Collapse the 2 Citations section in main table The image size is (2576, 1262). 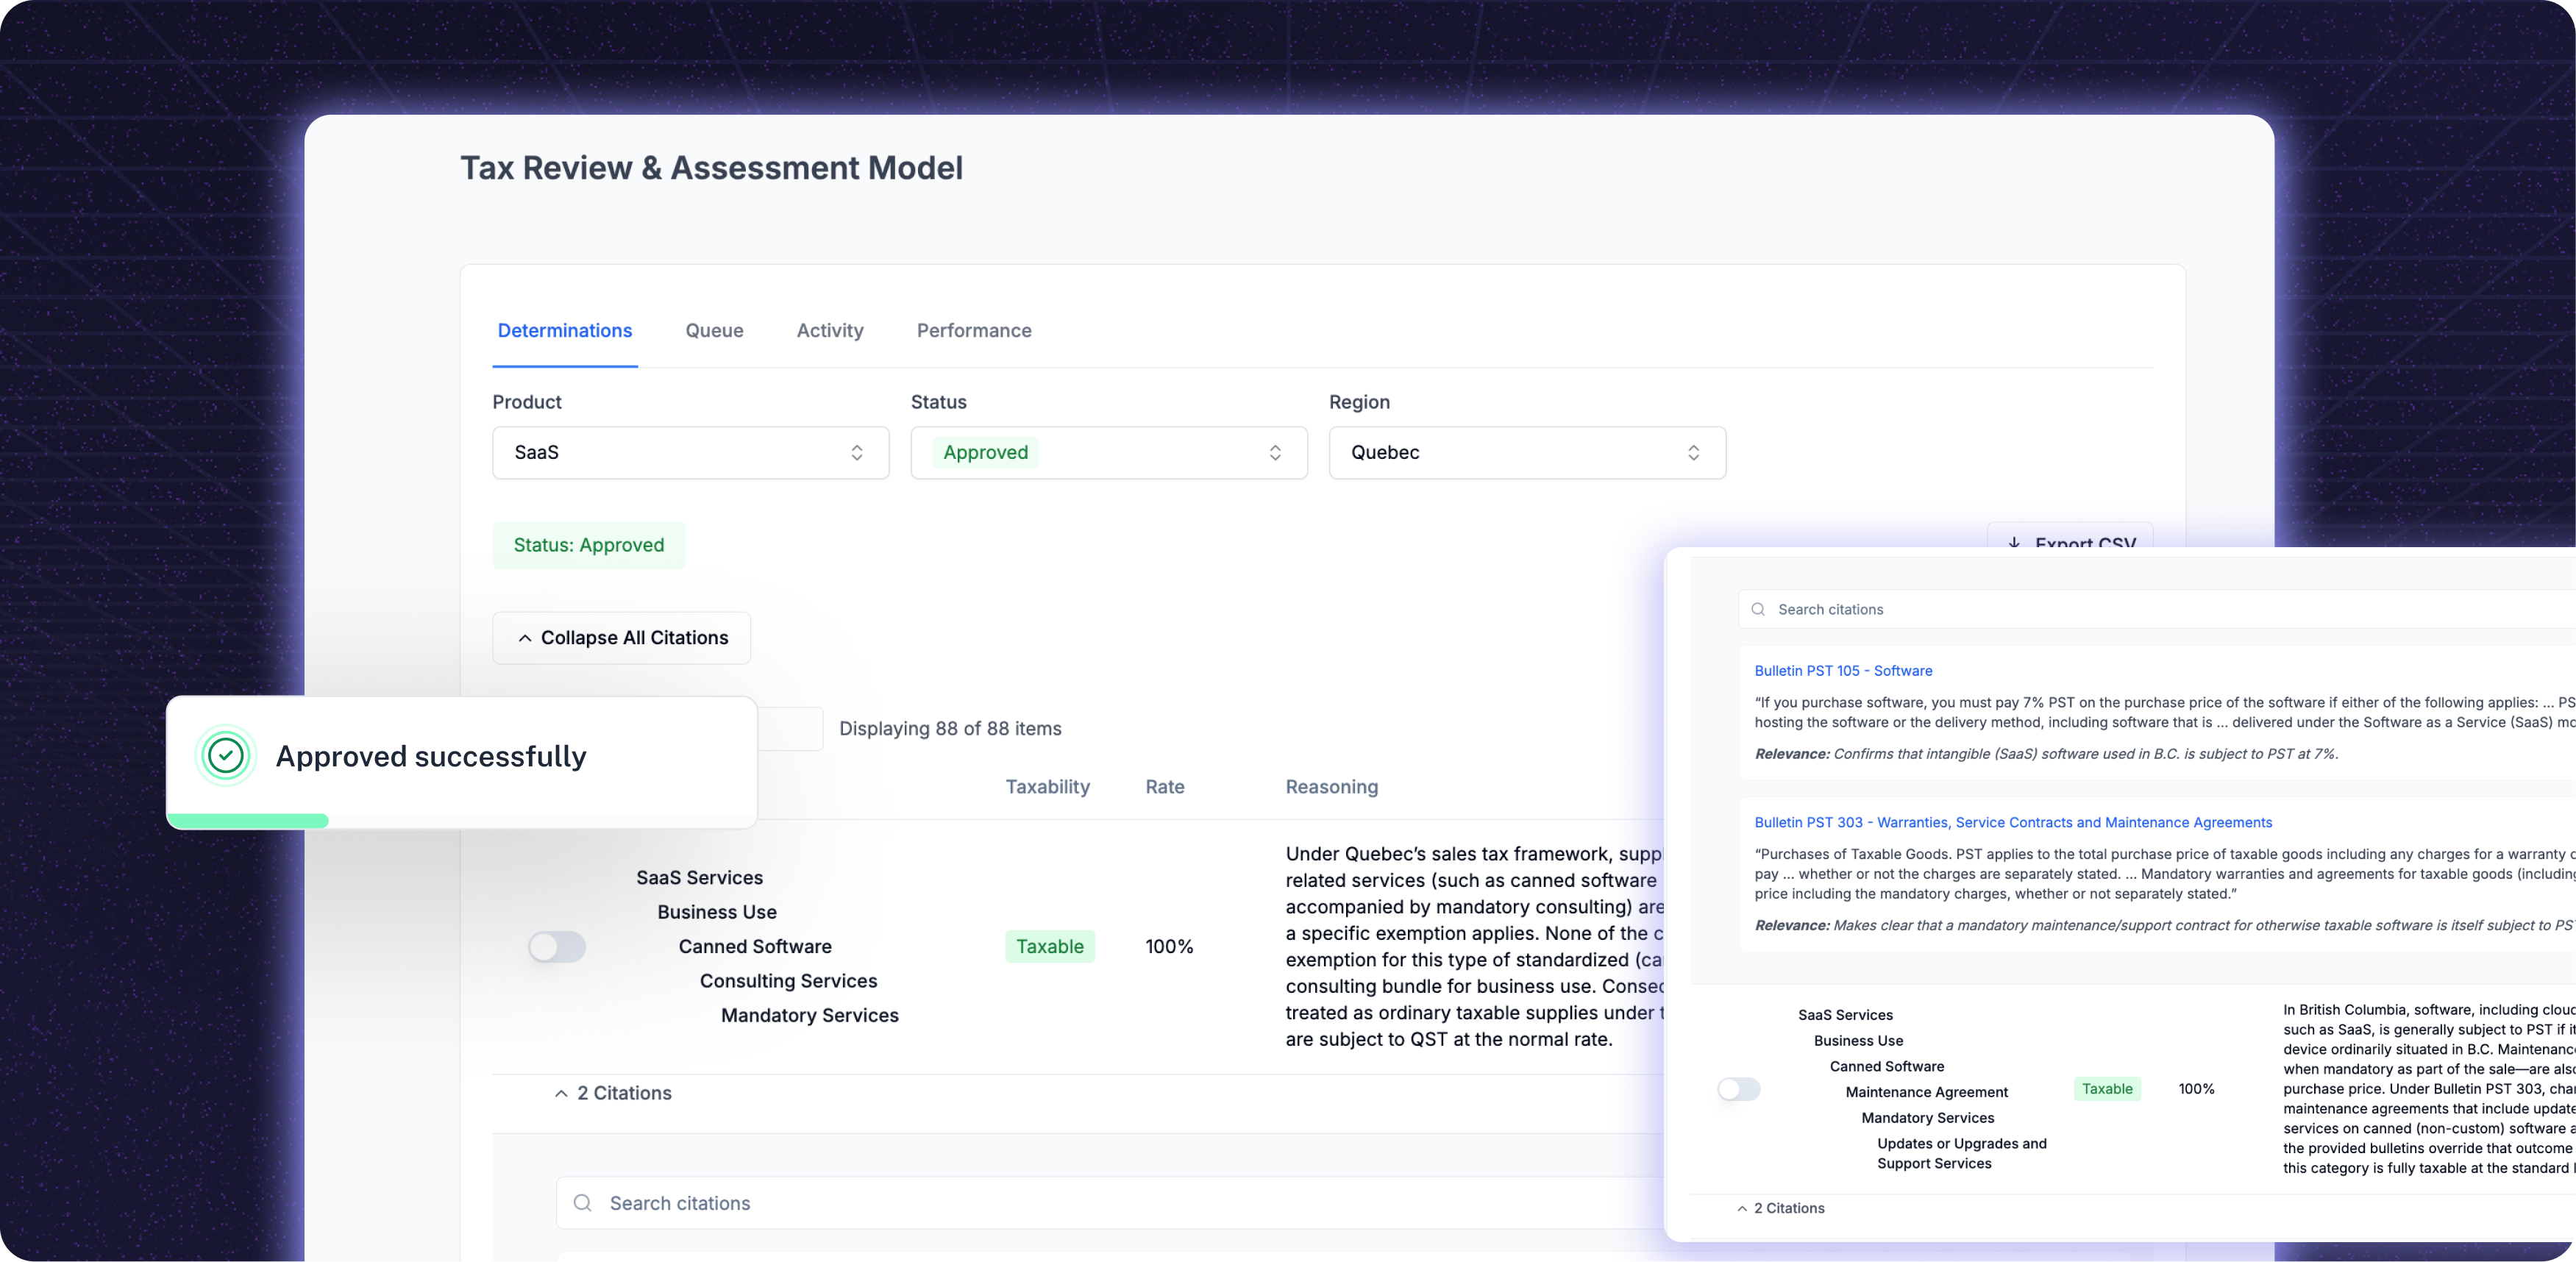click(613, 1093)
